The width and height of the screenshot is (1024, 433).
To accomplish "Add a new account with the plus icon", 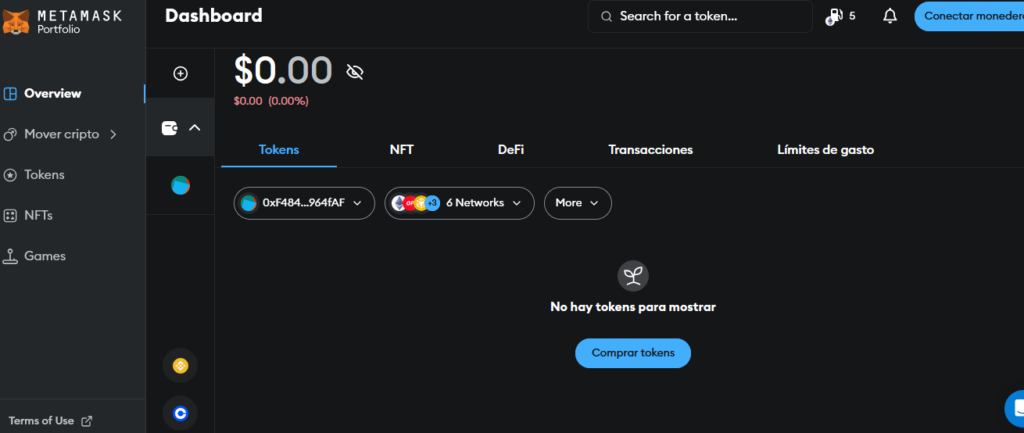I will [x=180, y=74].
